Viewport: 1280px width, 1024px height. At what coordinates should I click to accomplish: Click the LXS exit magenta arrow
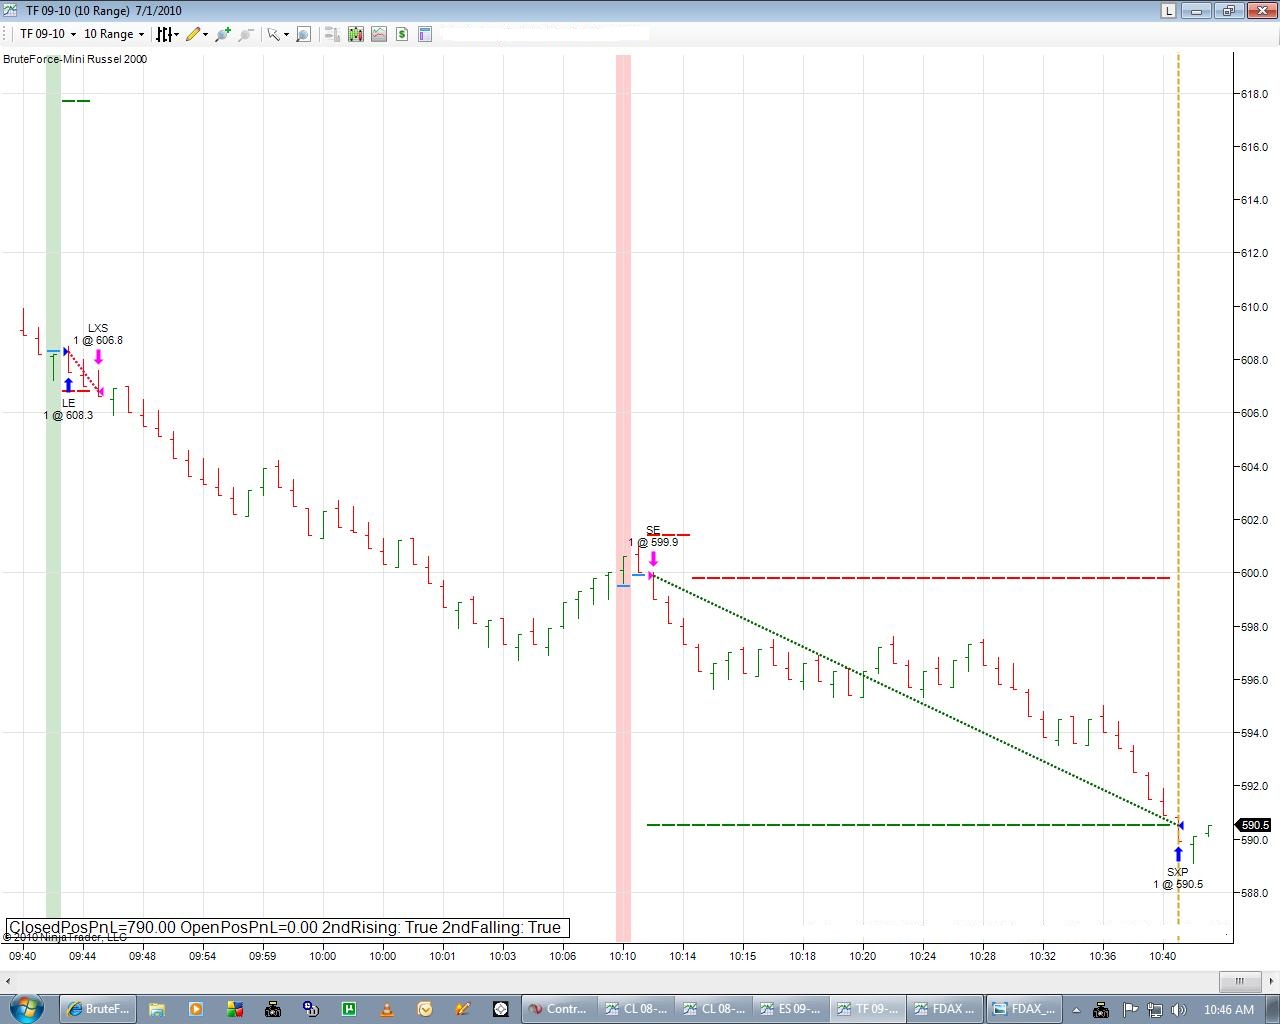click(x=98, y=357)
